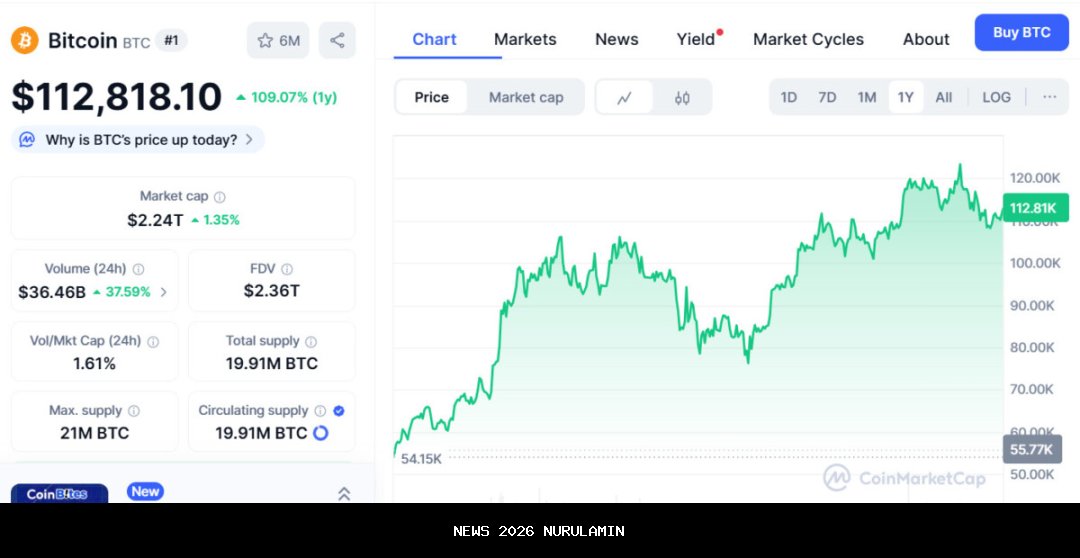Click the share icon button
This screenshot has height=558, width=1080.
pyautogui.click(x=337, y=40)
